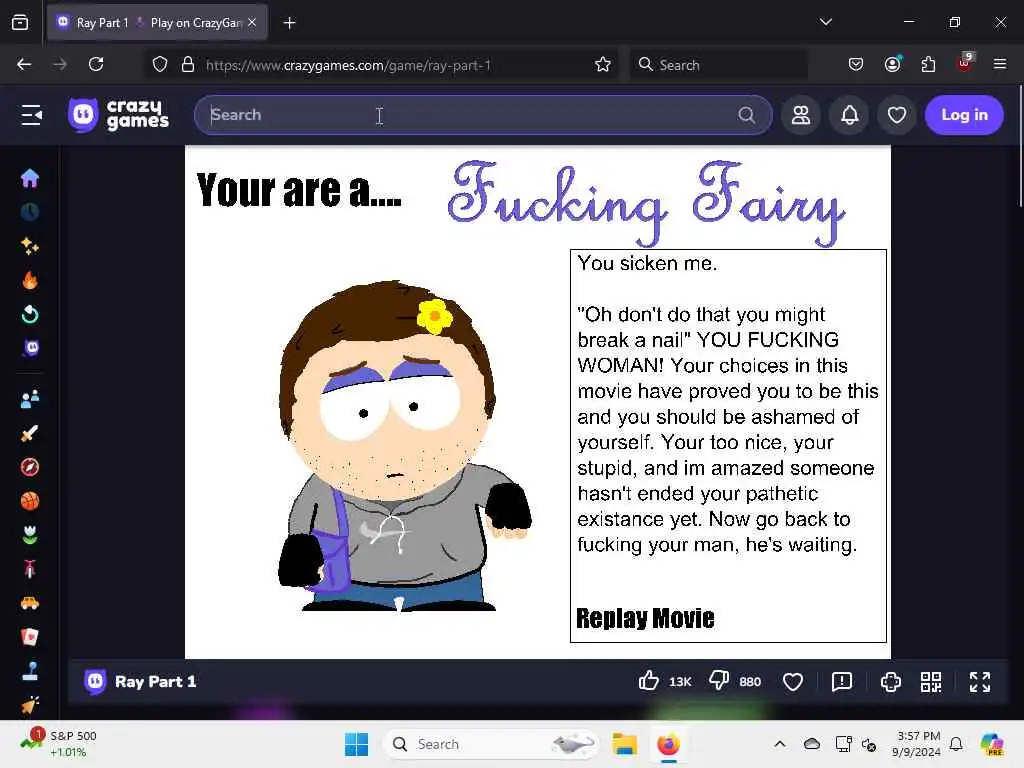Add Ray Part 1 to favorites
This screenshot has width=1024, height=768.
[x=792, y=682]
